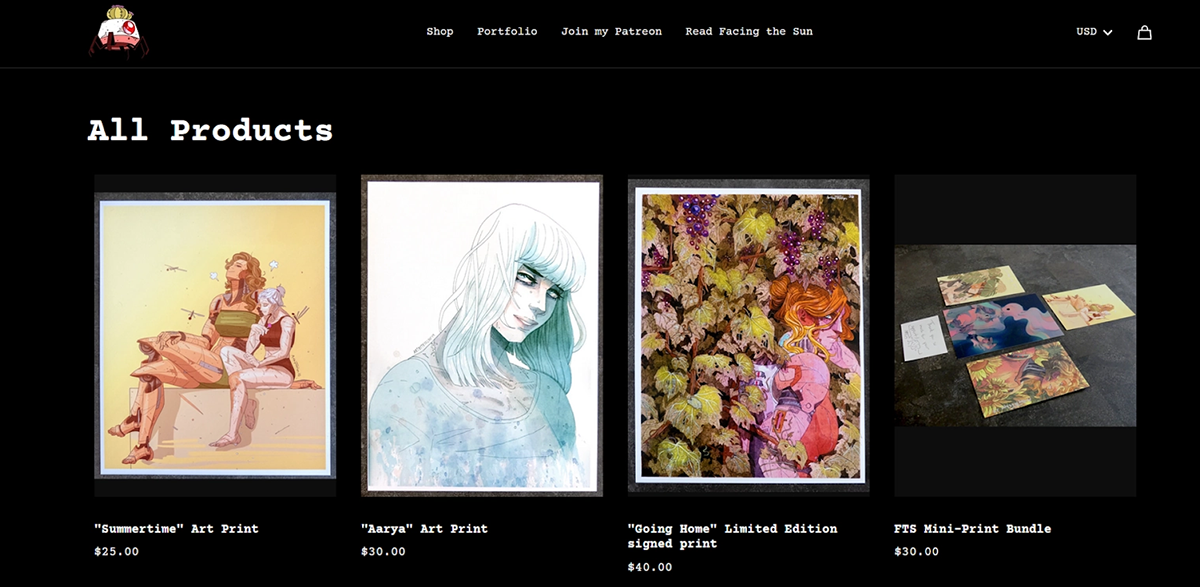Screen dimensions: 1200x587
Task: View the Summertime art print image
Action: click(215, 336)
